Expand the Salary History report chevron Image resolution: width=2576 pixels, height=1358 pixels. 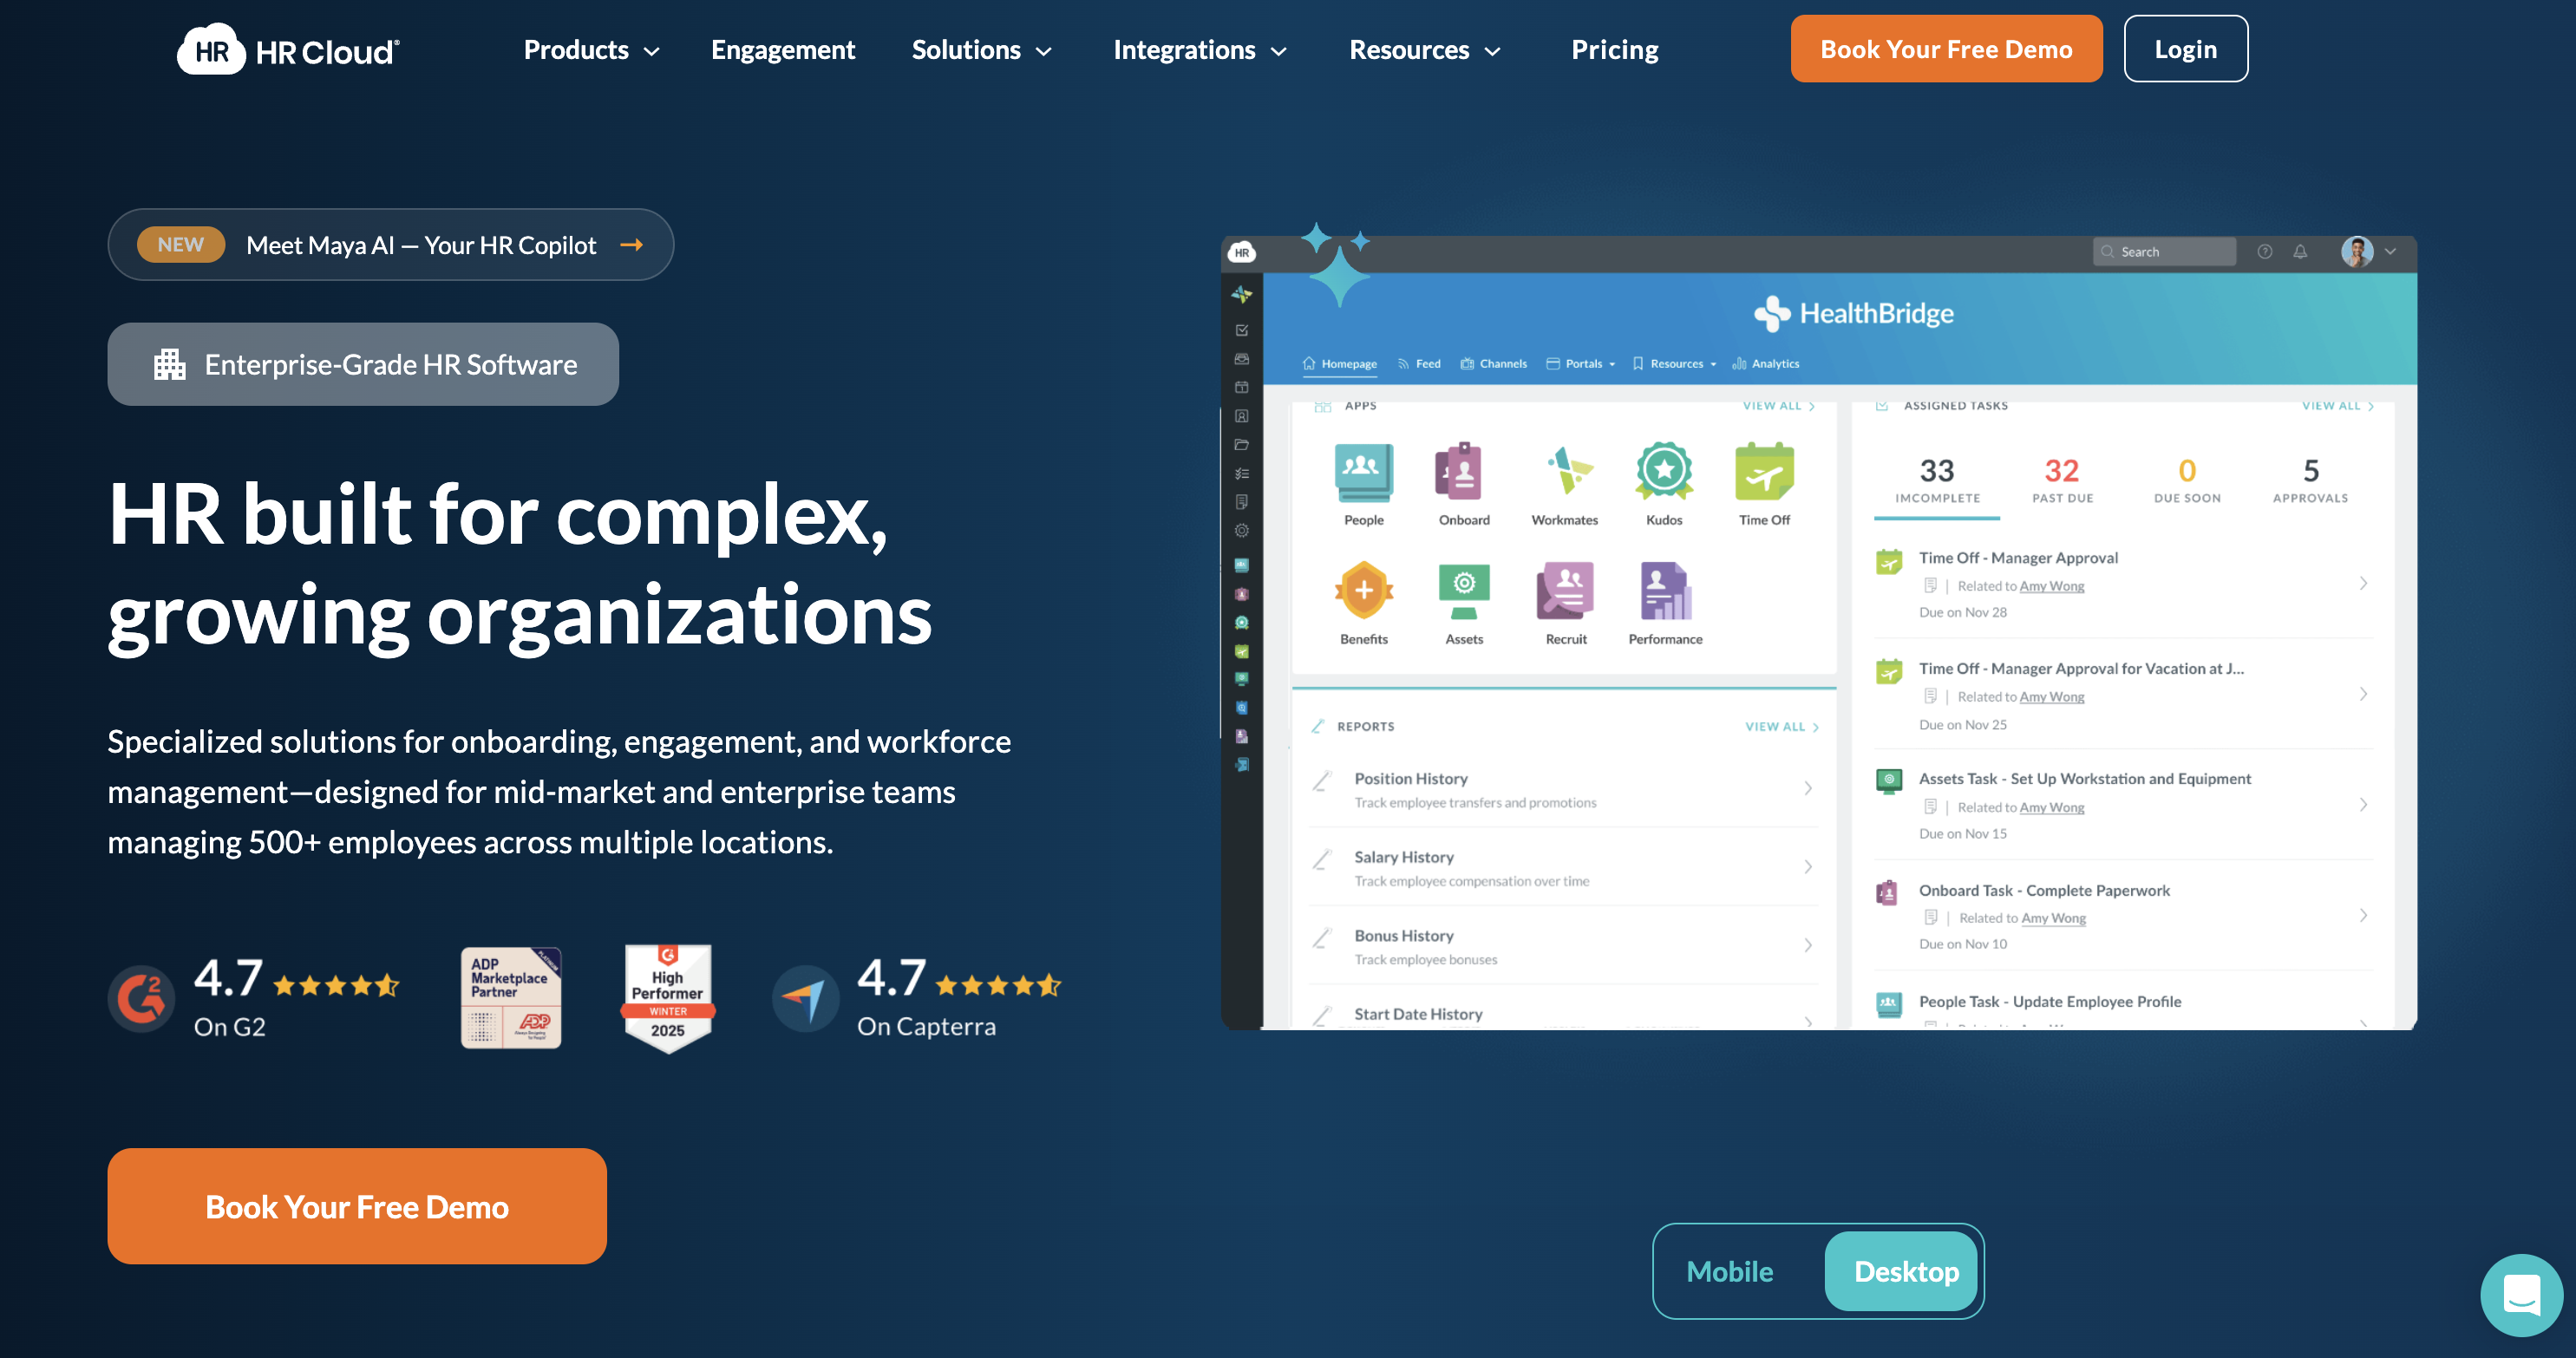pos(1808,867)
